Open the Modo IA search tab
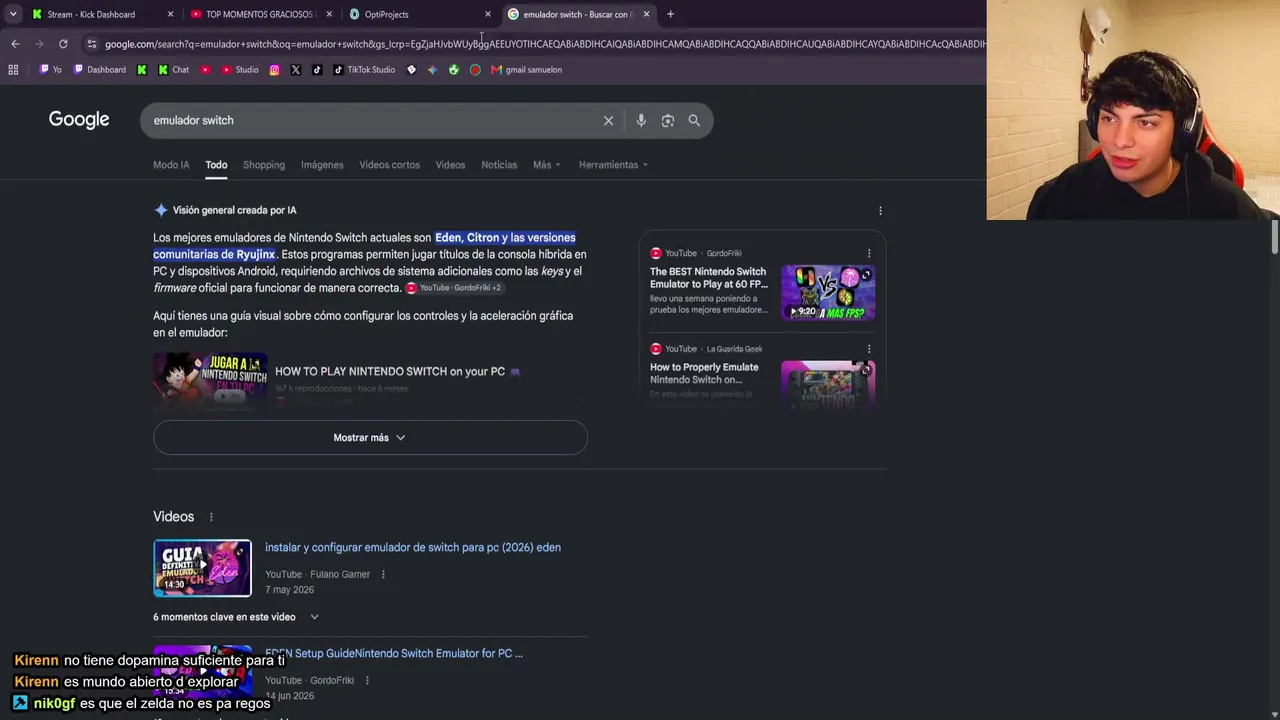This screenshot has height=720, width=1280. (x=171, y=165)
